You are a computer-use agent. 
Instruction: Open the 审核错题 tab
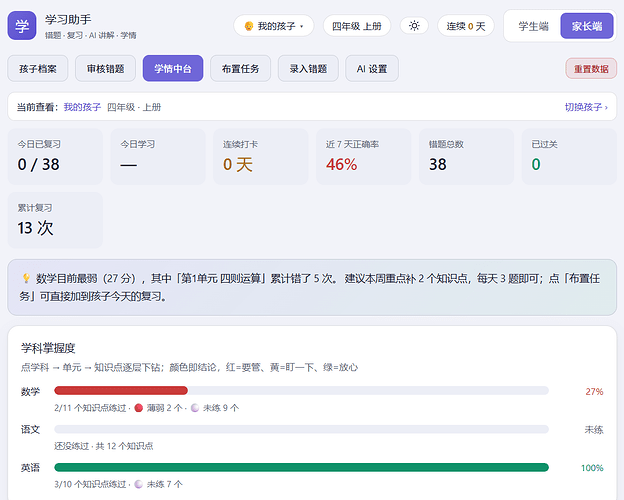(105, 68)
